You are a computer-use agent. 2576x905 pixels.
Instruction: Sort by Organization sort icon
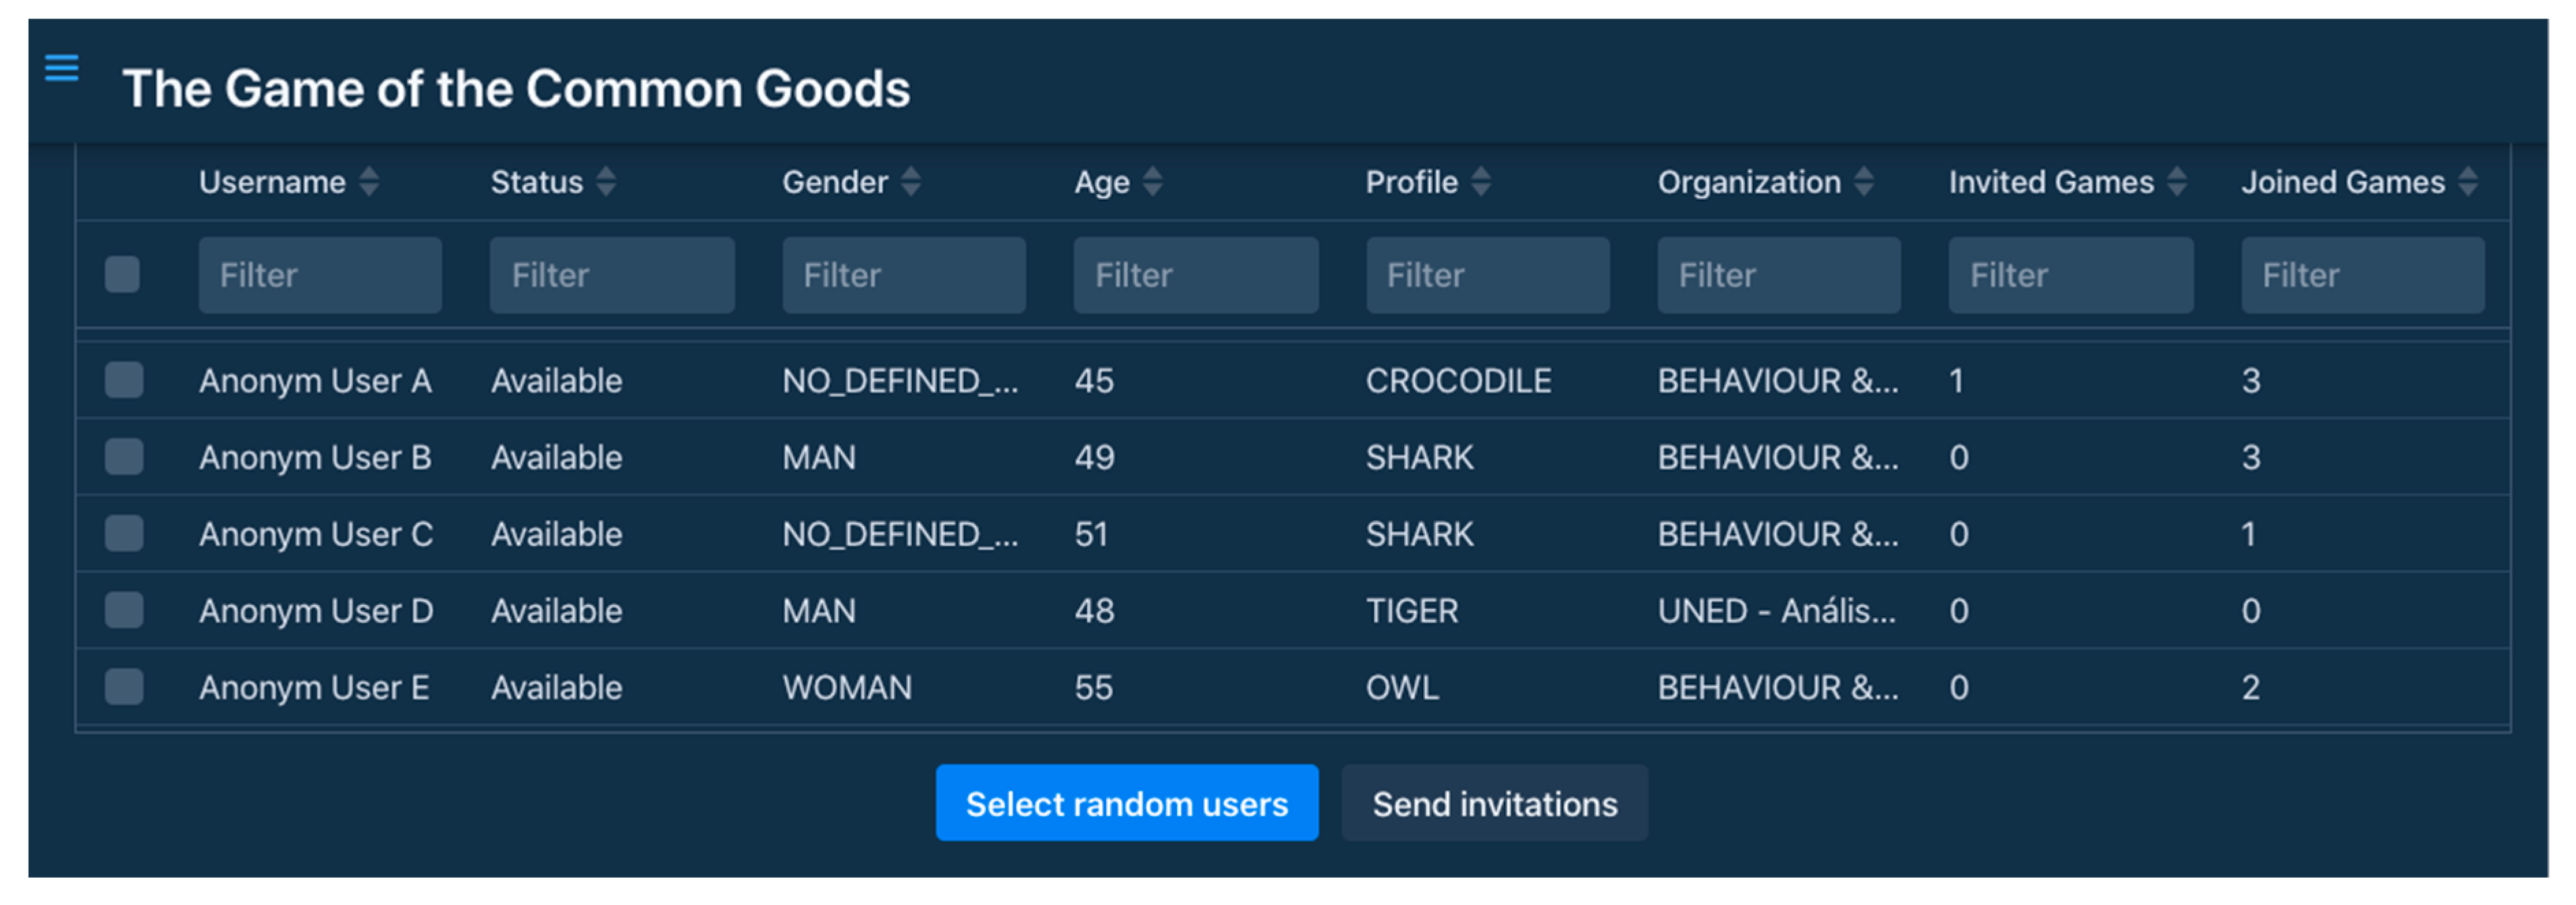click(1863, 182)
